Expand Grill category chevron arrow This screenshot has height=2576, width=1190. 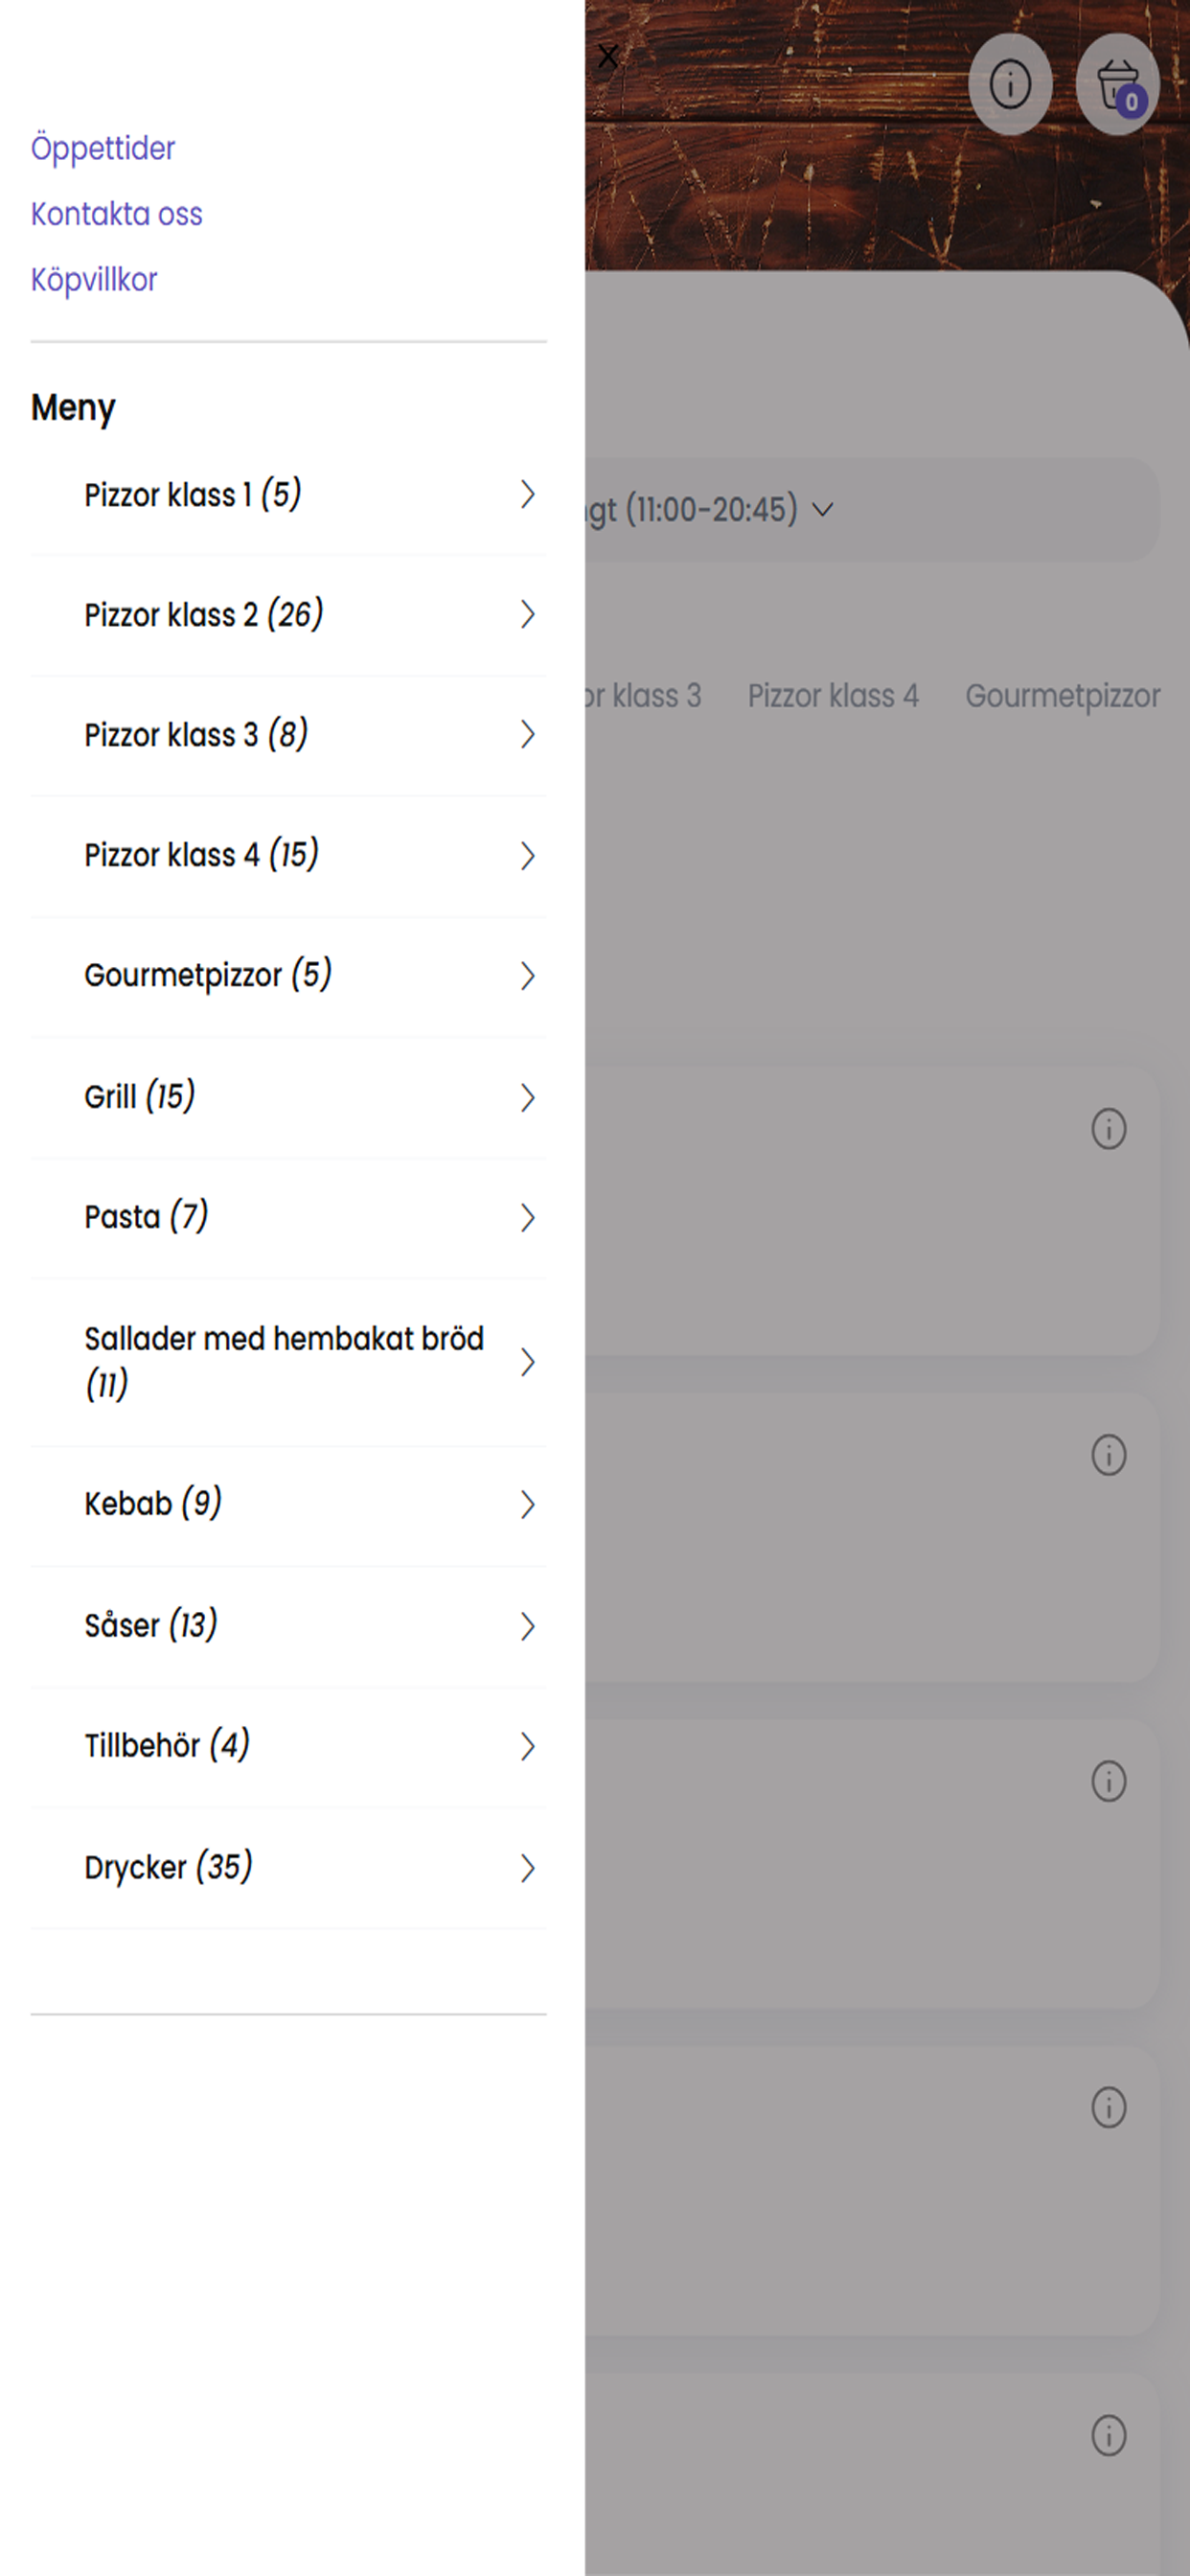[x=527, y=1097]
